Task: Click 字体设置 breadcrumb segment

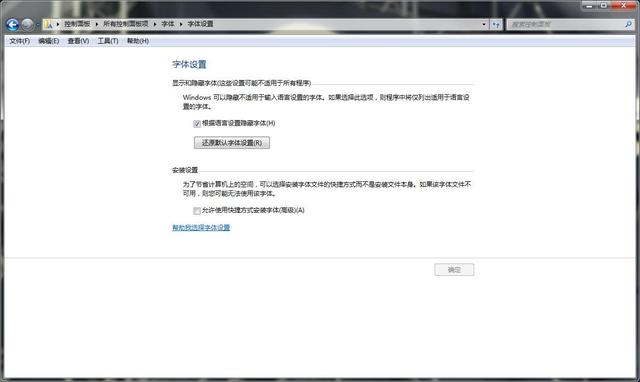Action: coord(200,24)
